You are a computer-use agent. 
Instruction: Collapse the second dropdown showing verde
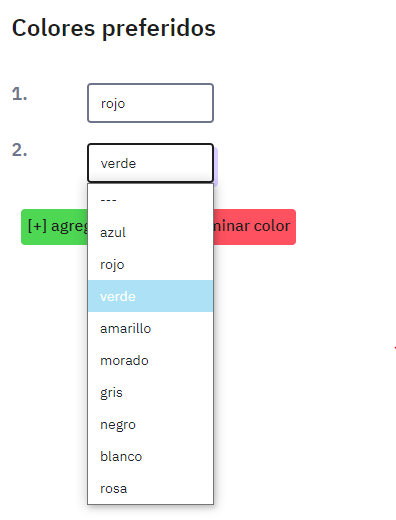tap(150, 163)
